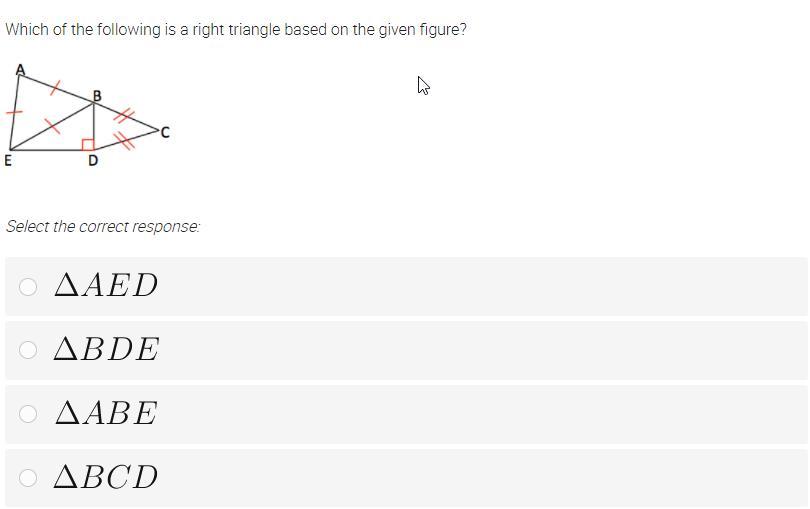810x509 pixels.
Task: Click the question text about right triangle
Action: tap(236, 30)
